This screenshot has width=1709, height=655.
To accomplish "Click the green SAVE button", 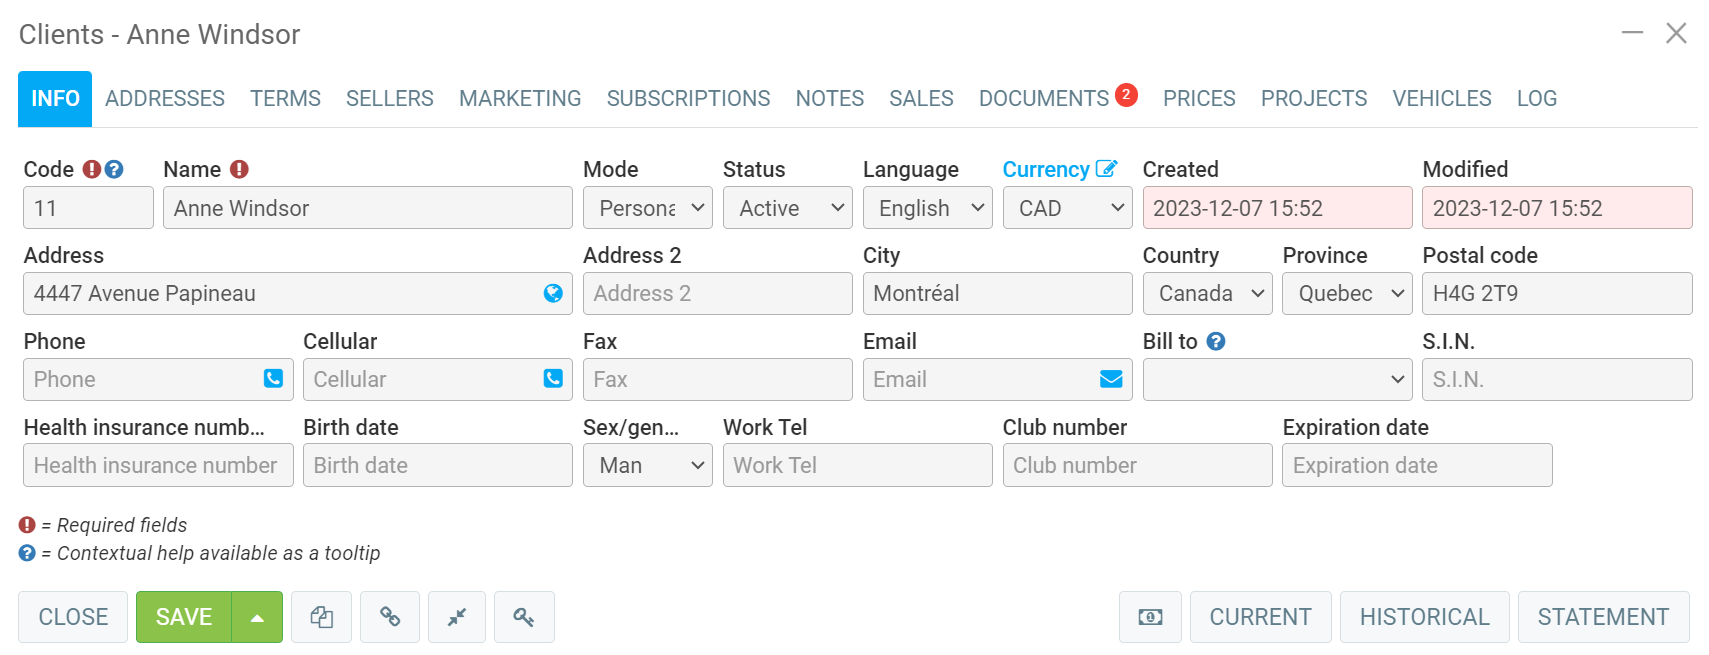I will (x=184, y=617).
